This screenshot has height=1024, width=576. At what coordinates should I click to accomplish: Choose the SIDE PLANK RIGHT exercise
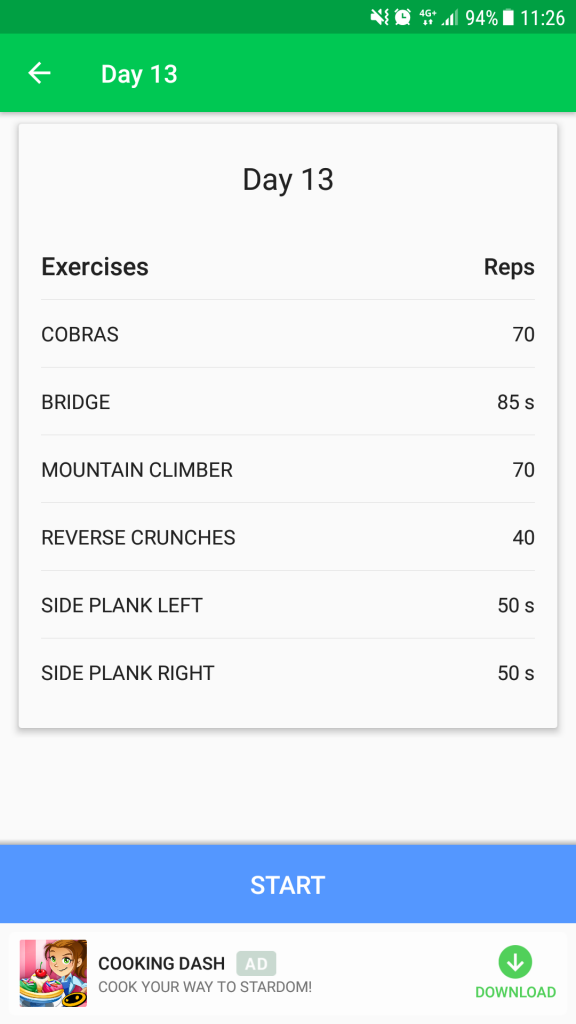point(288,673)
